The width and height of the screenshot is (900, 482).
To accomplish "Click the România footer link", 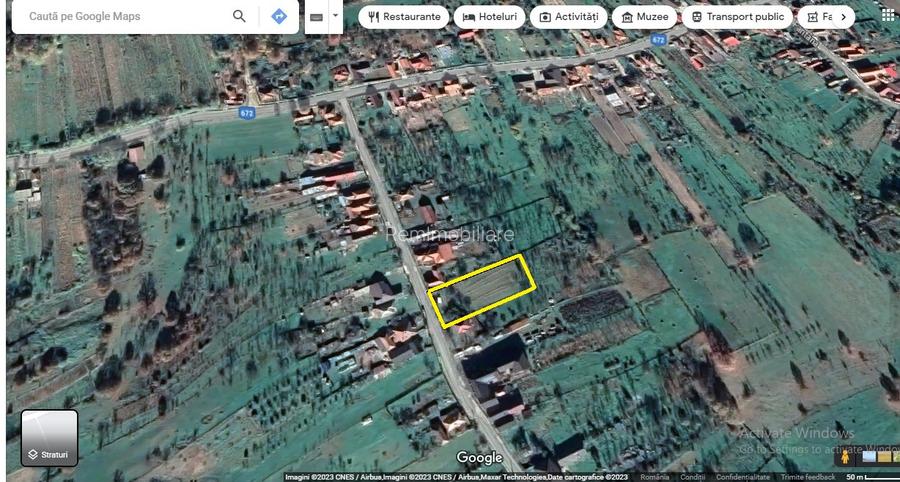I will [x=655, y=477].
